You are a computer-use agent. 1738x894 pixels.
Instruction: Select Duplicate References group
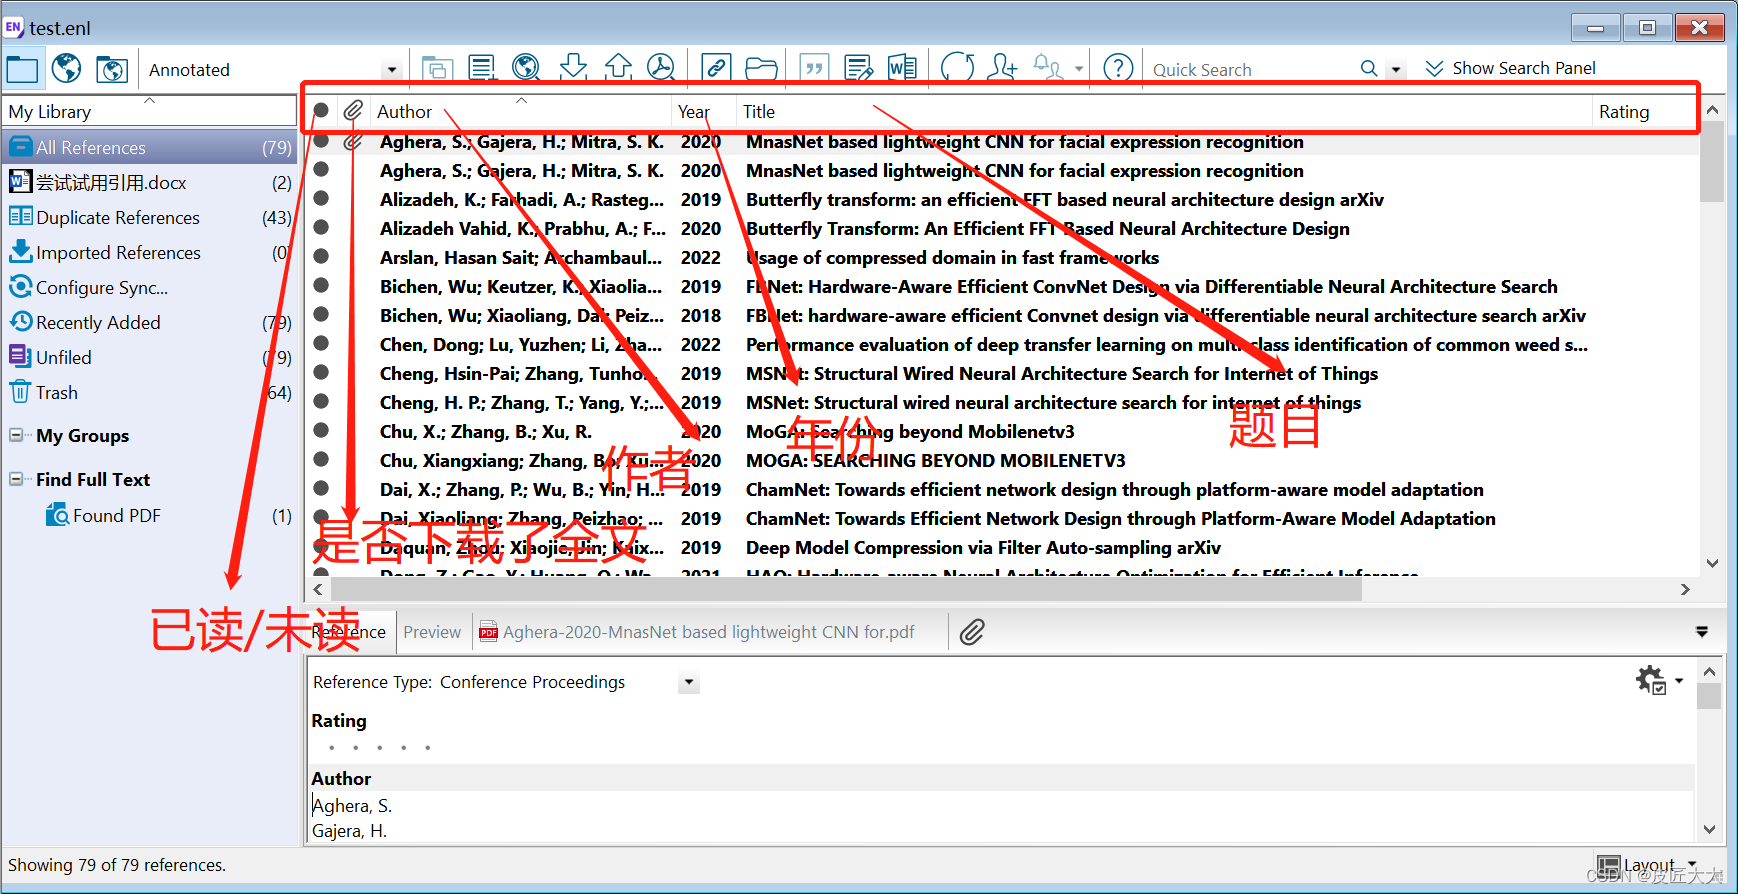[150, 217]
